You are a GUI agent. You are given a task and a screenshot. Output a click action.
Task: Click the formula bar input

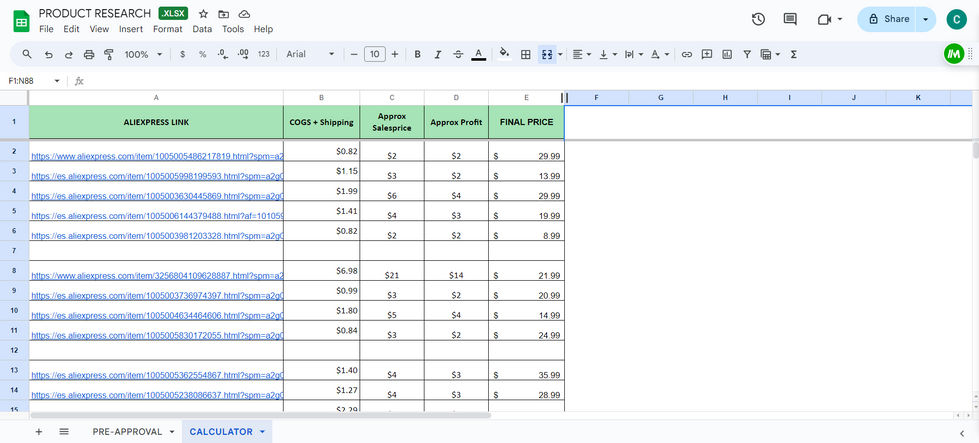[x=531, y=81]
